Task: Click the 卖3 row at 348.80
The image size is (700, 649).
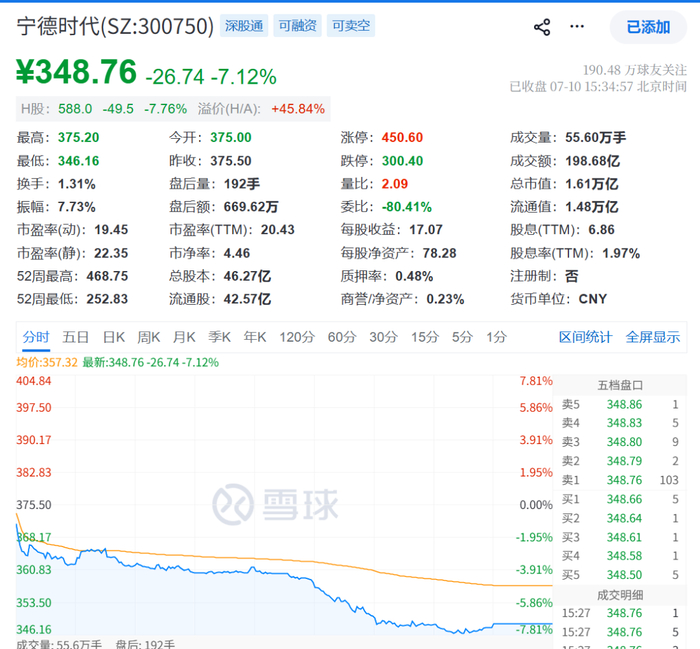Action: coord(620,442)
